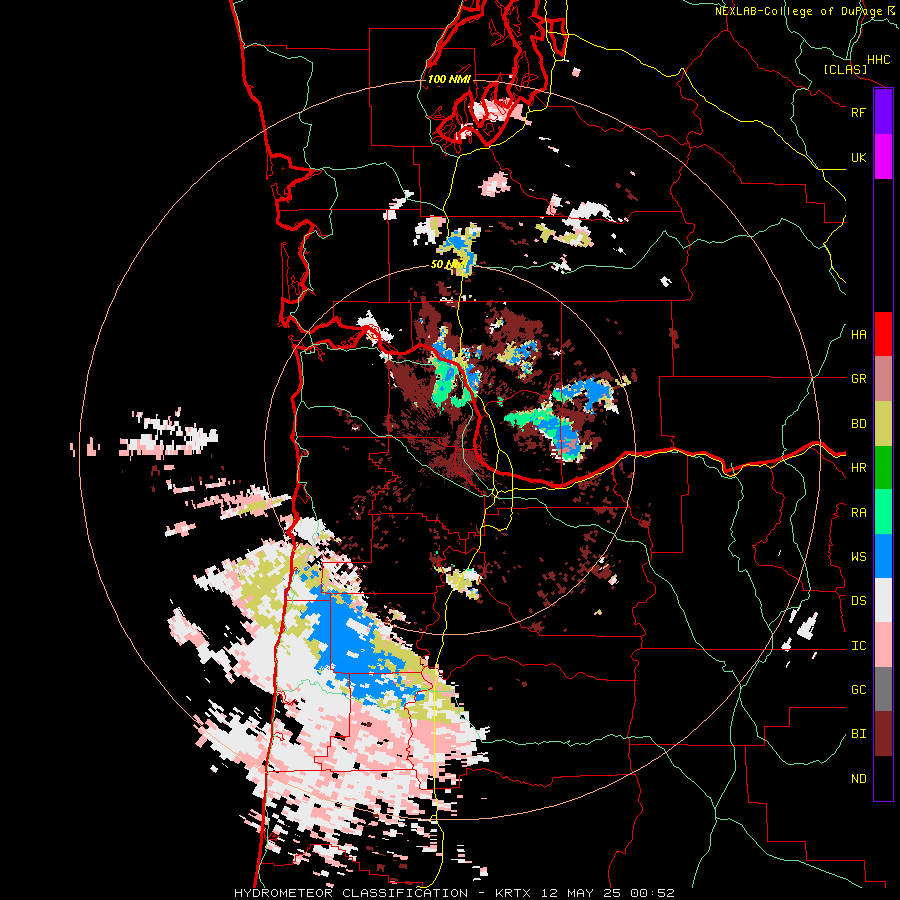Click the light green RA legend swatch

click(883, 512)
